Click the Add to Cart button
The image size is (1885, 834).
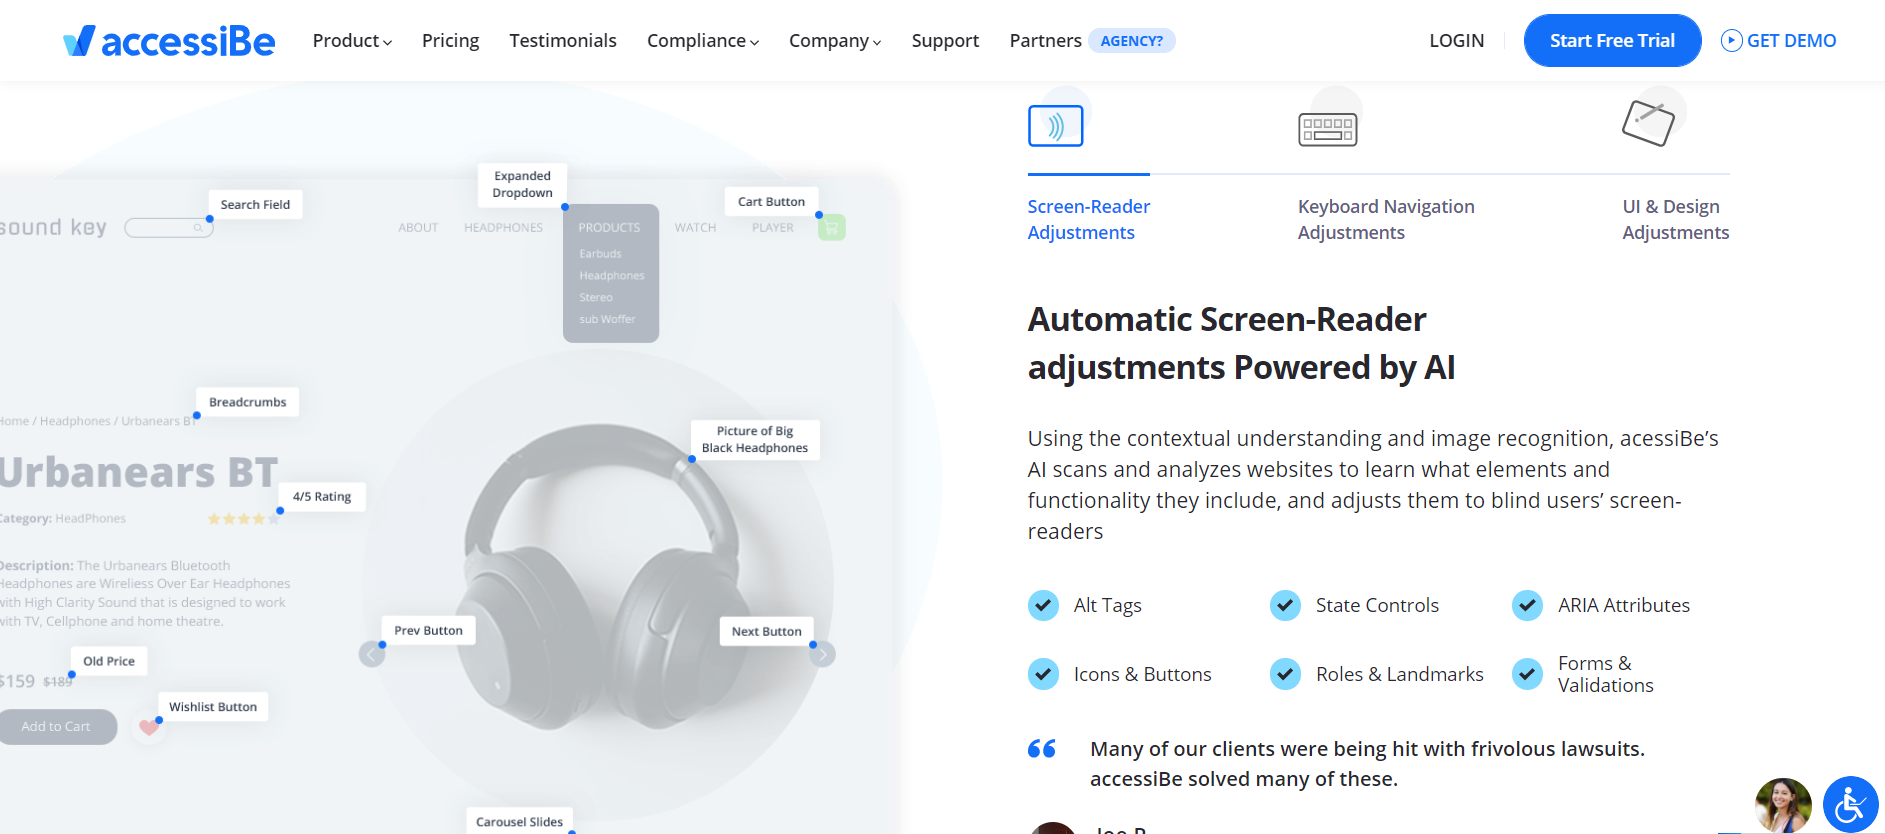(x=56, y=727)
